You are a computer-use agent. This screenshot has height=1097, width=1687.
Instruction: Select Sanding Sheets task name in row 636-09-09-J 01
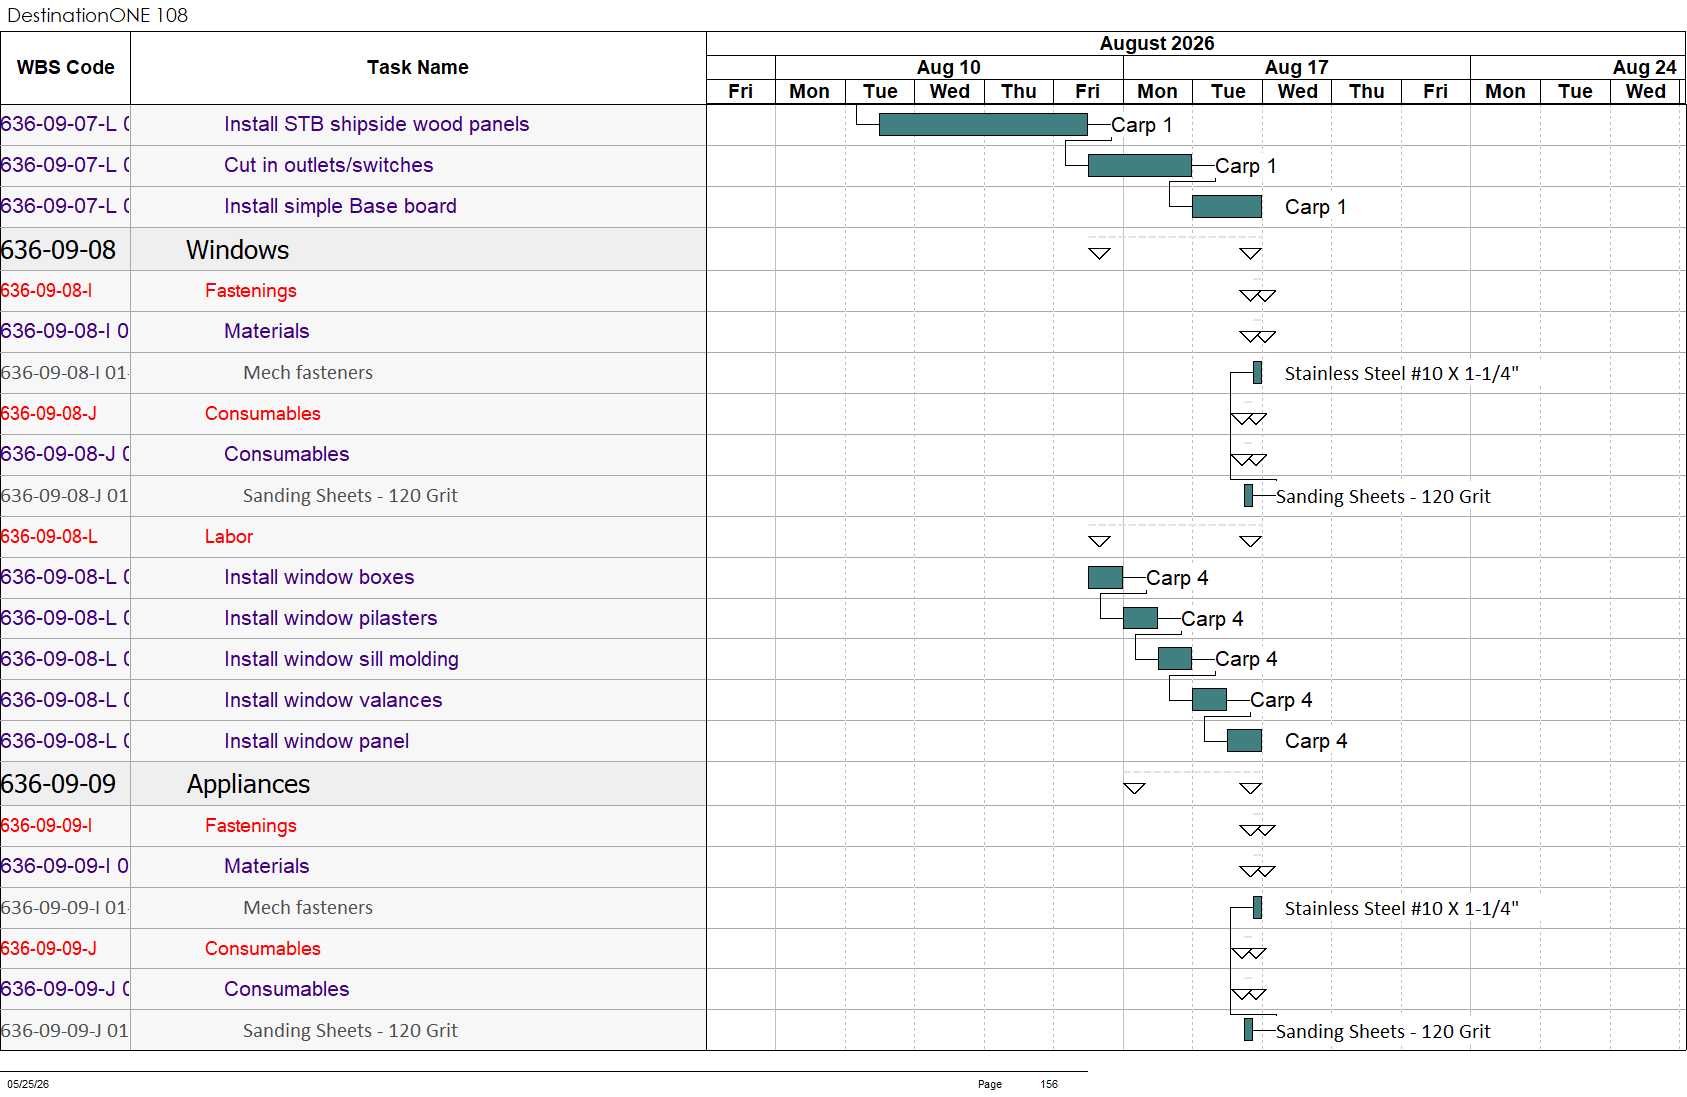click(350, 1031)
